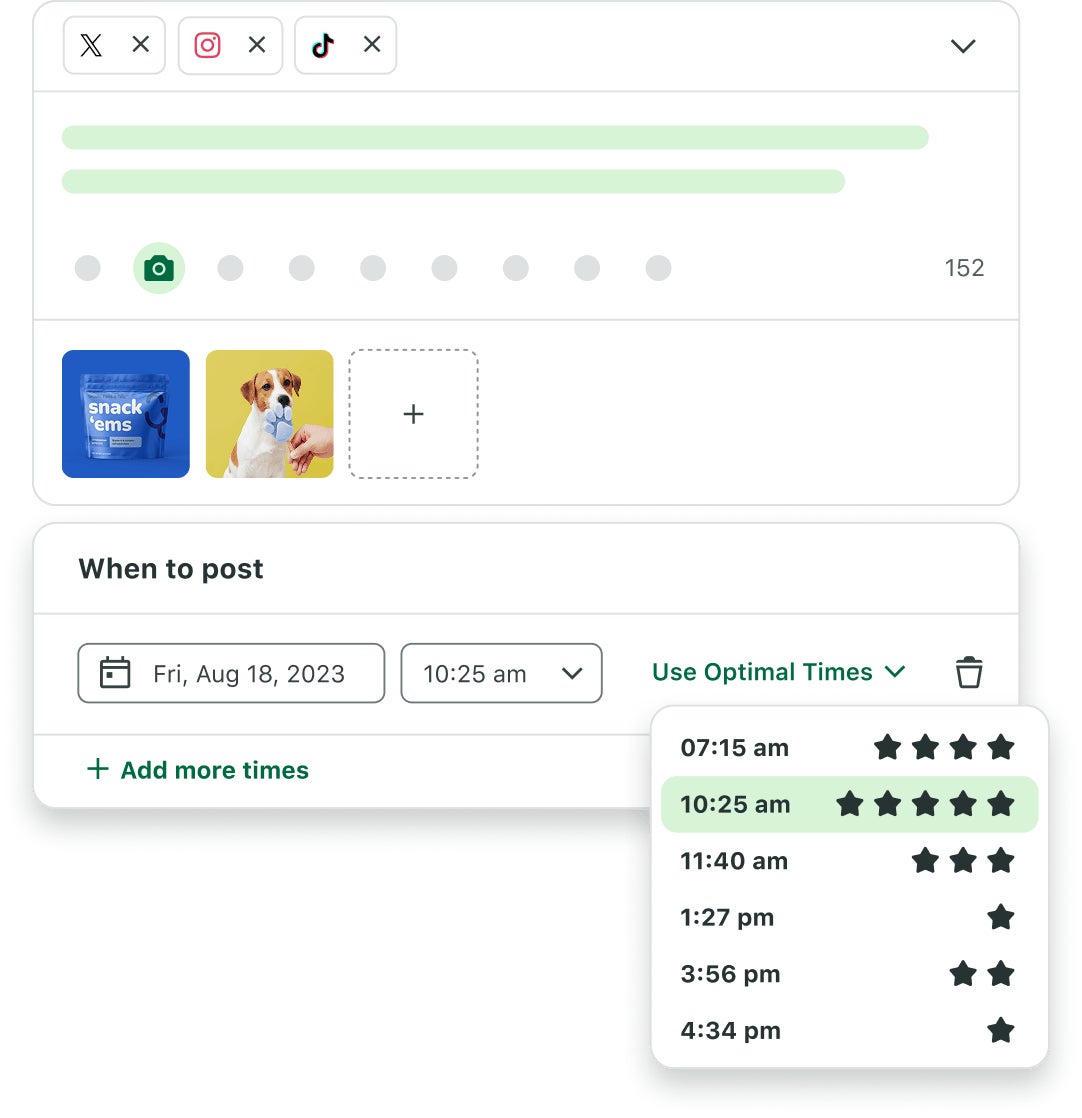Collapse the post composer with the top chevron
The height and width of the screenshot is (1118, 1082).
pyautogui.click(x=962, y=46)
